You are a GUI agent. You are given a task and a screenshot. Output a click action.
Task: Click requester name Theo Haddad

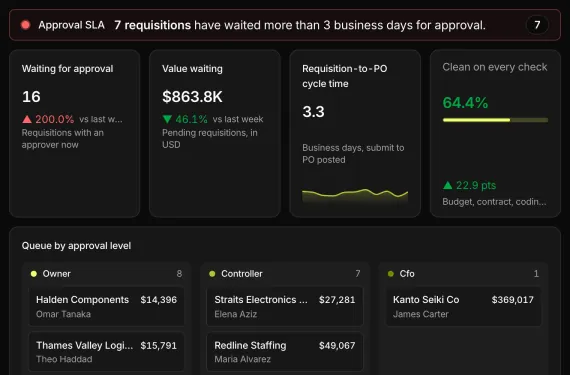point(64,359)
